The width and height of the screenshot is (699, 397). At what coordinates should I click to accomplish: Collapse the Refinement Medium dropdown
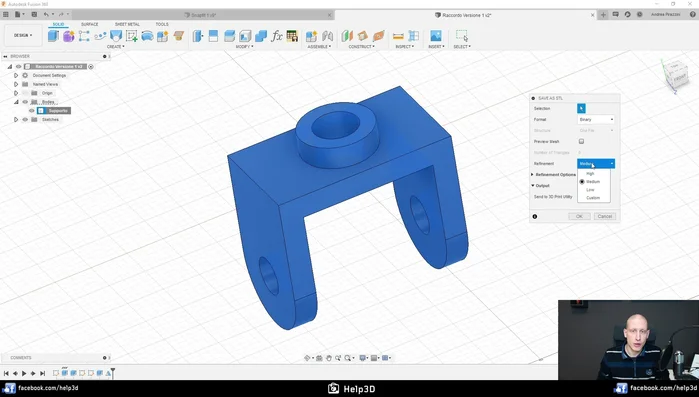coord(596,164)
